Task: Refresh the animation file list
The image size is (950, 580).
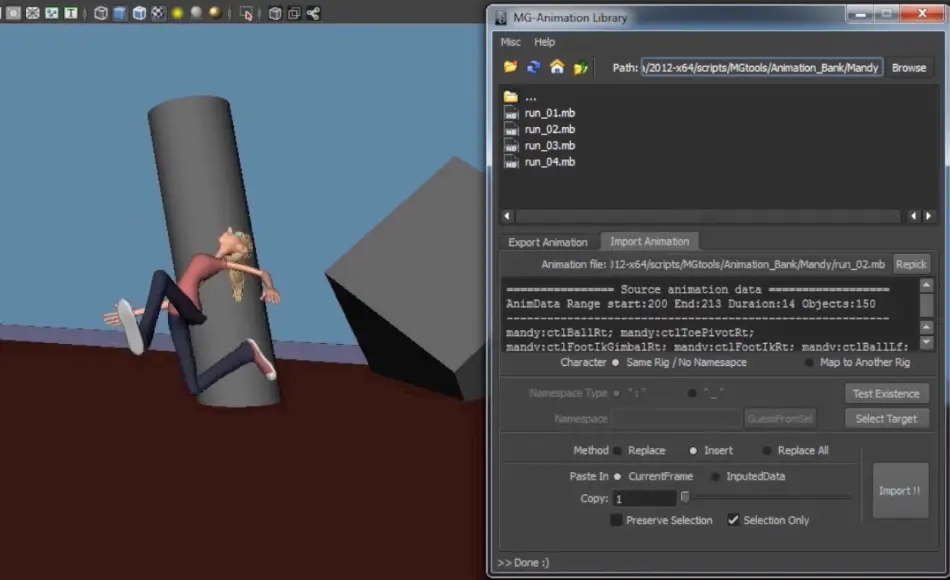Action: pos(533,67)
